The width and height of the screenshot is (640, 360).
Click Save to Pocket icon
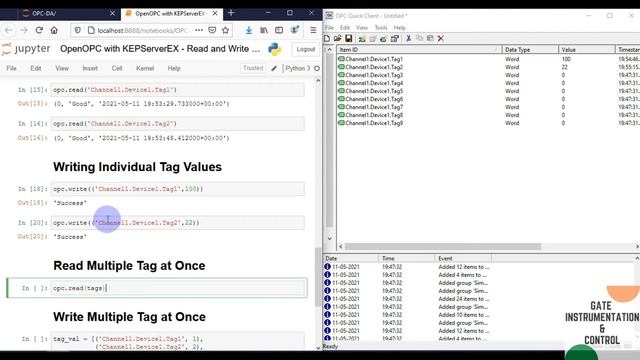click(x=212, y=30)
